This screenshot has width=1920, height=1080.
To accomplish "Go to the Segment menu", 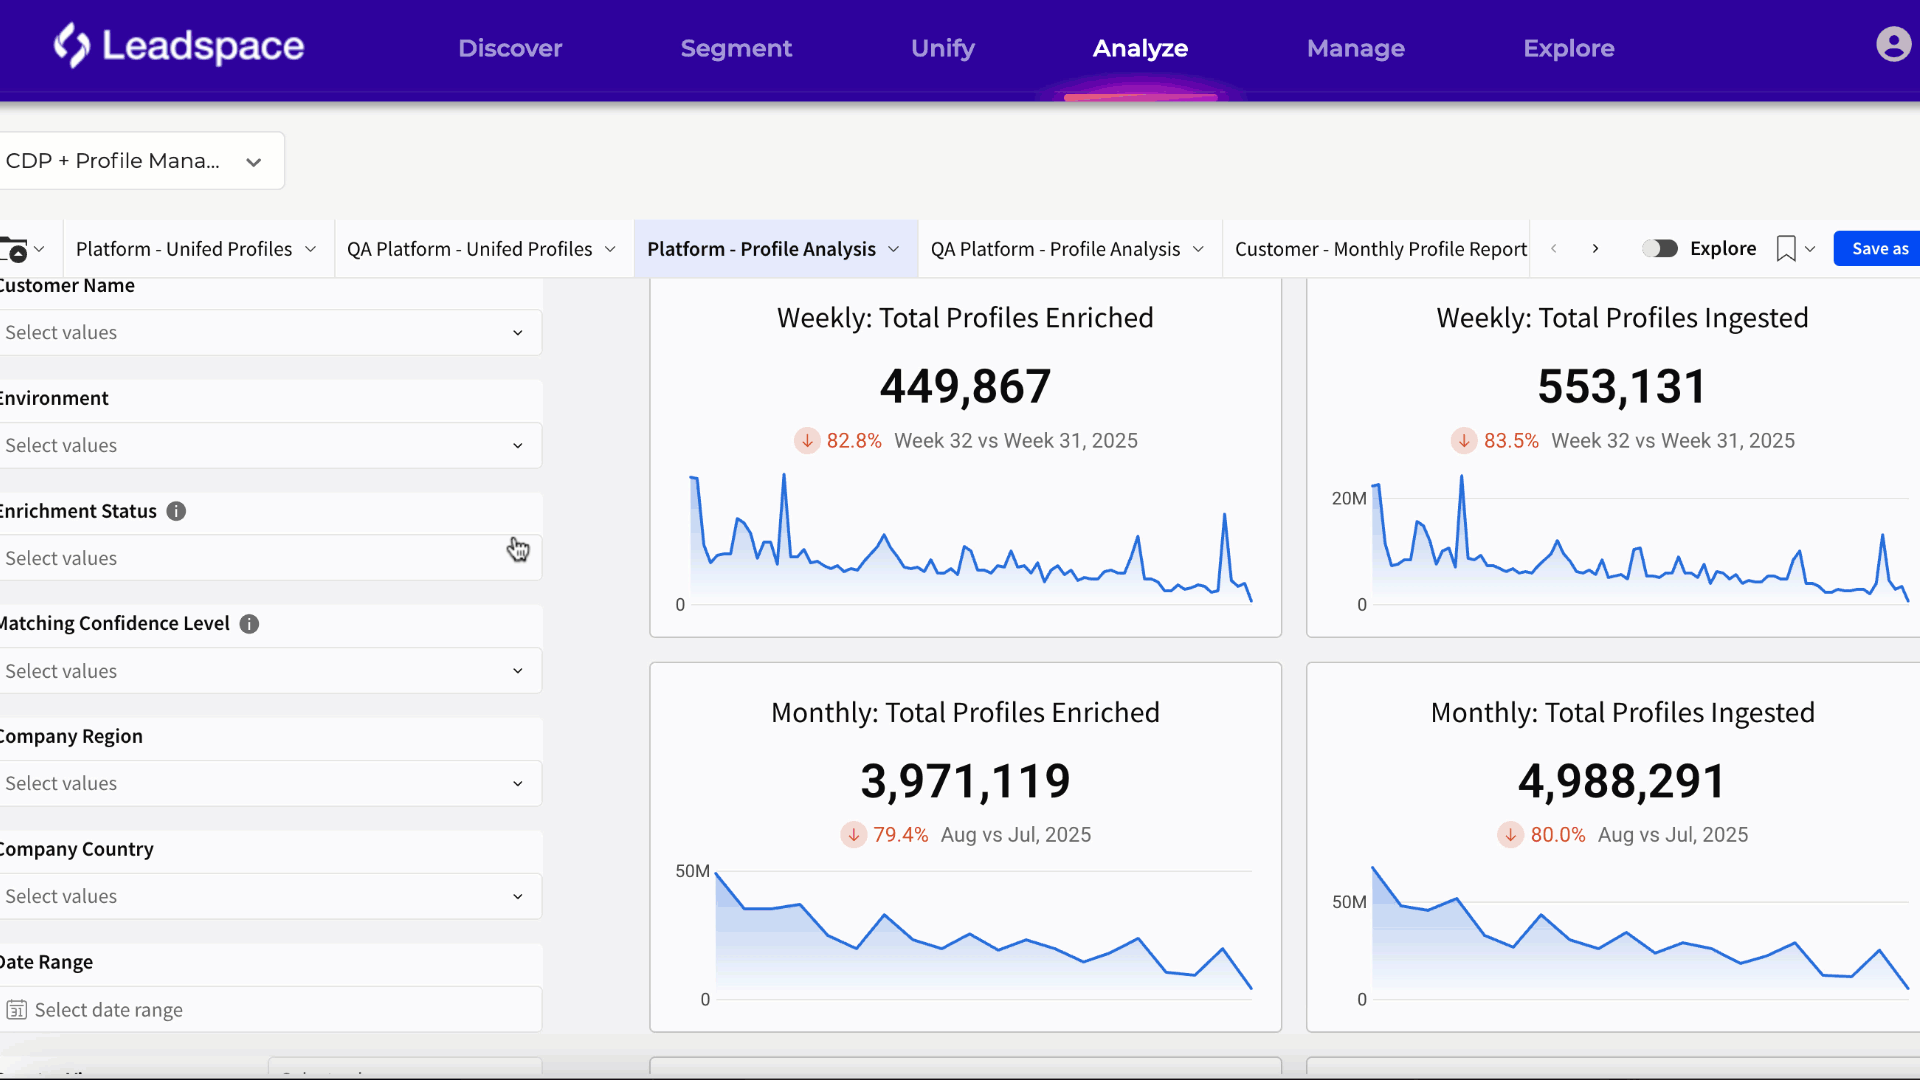I will click(736, 48).
